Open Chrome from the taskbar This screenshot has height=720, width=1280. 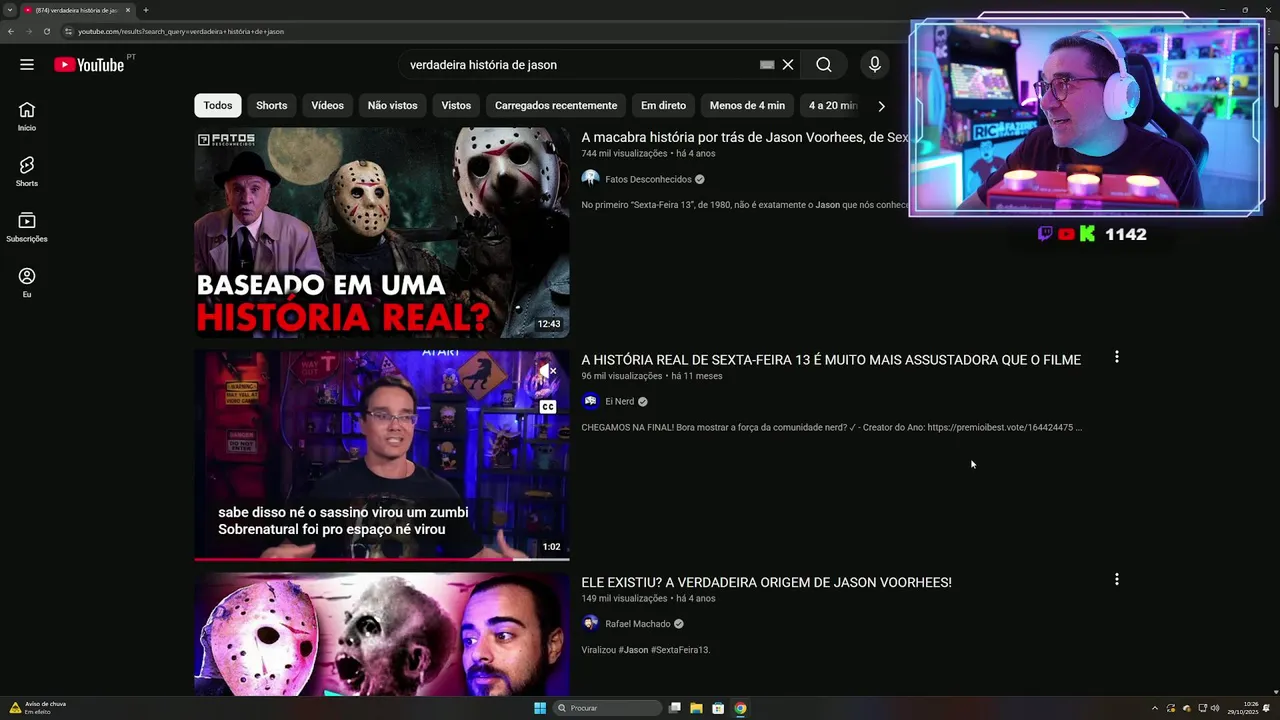pos(740,708)
